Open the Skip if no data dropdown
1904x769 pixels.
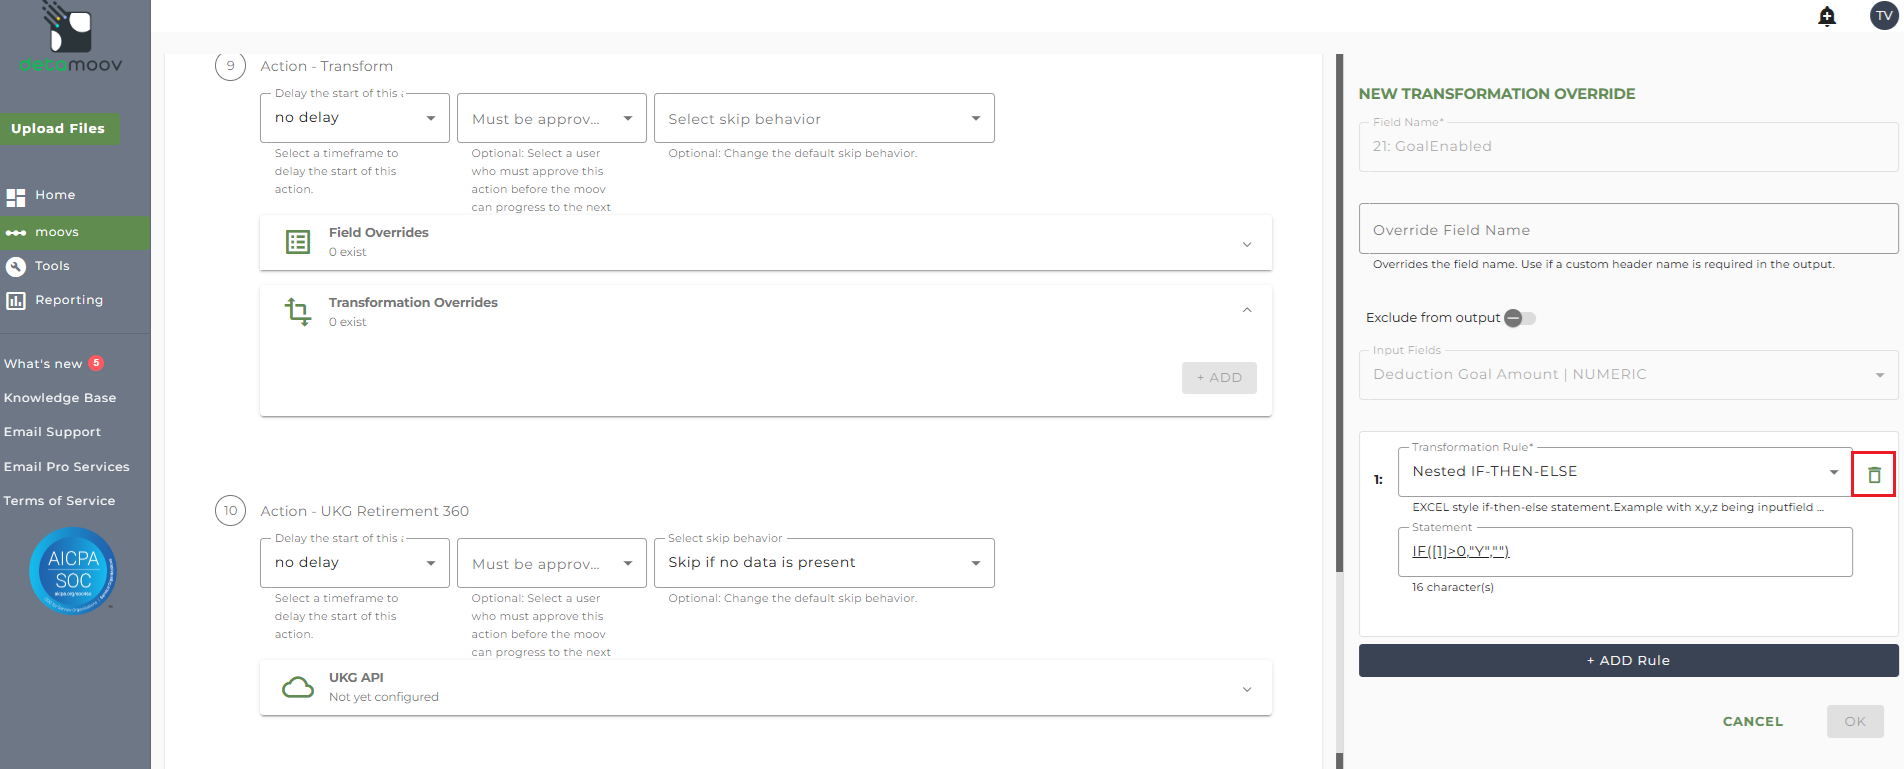[x=824, y=563]
